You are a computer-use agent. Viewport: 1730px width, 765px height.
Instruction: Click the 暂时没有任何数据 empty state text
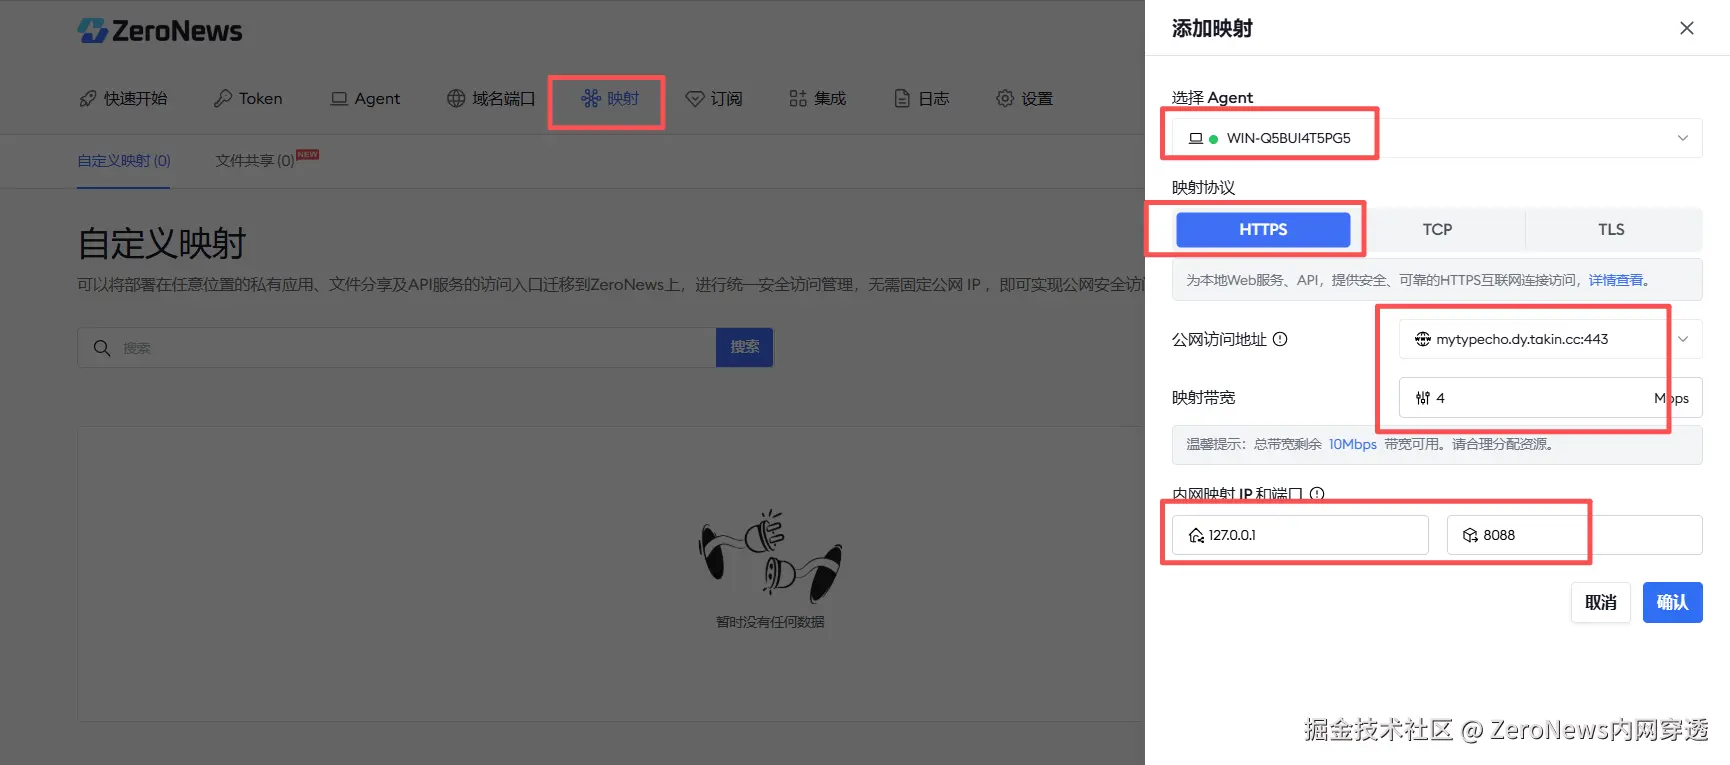770,622
